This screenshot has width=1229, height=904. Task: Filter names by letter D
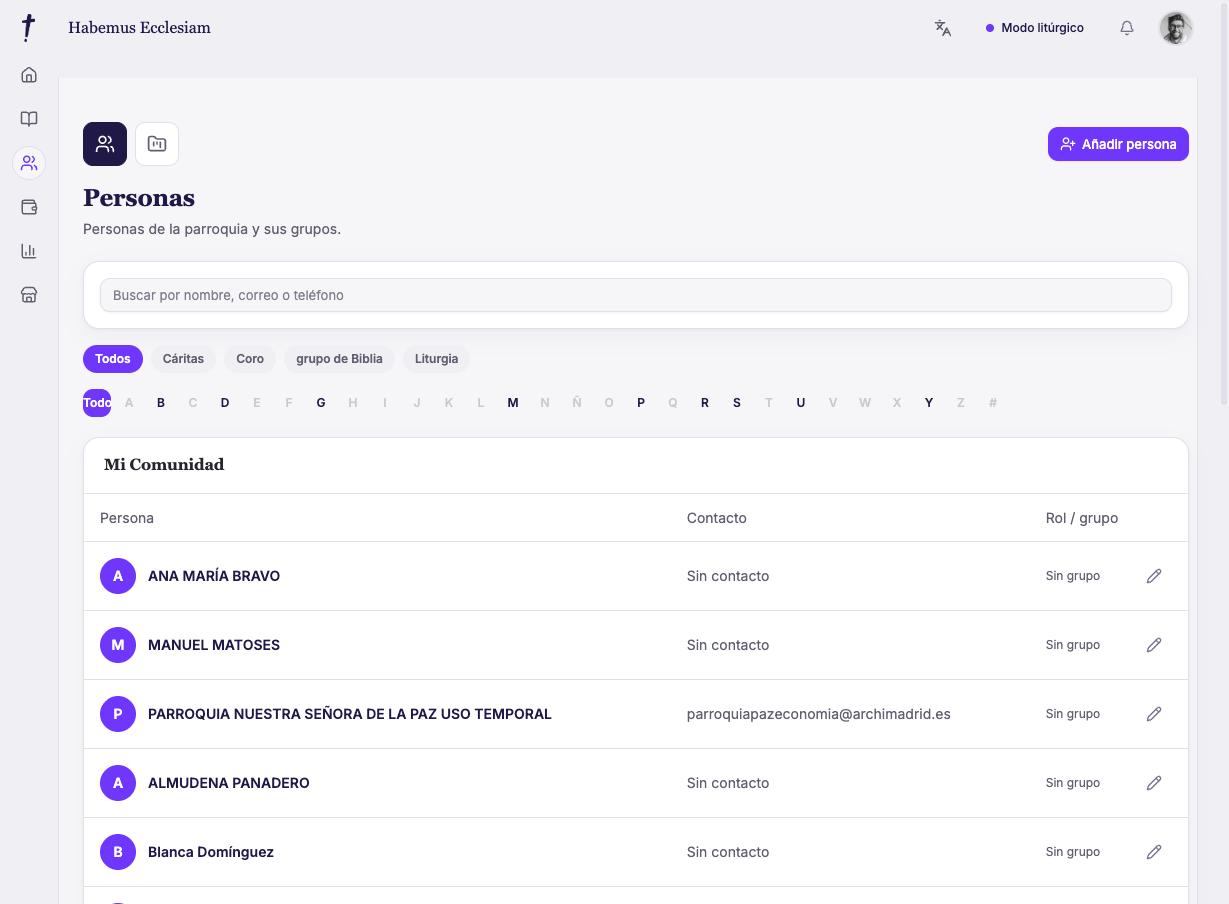pyautogui.click(x=225, y=403)
